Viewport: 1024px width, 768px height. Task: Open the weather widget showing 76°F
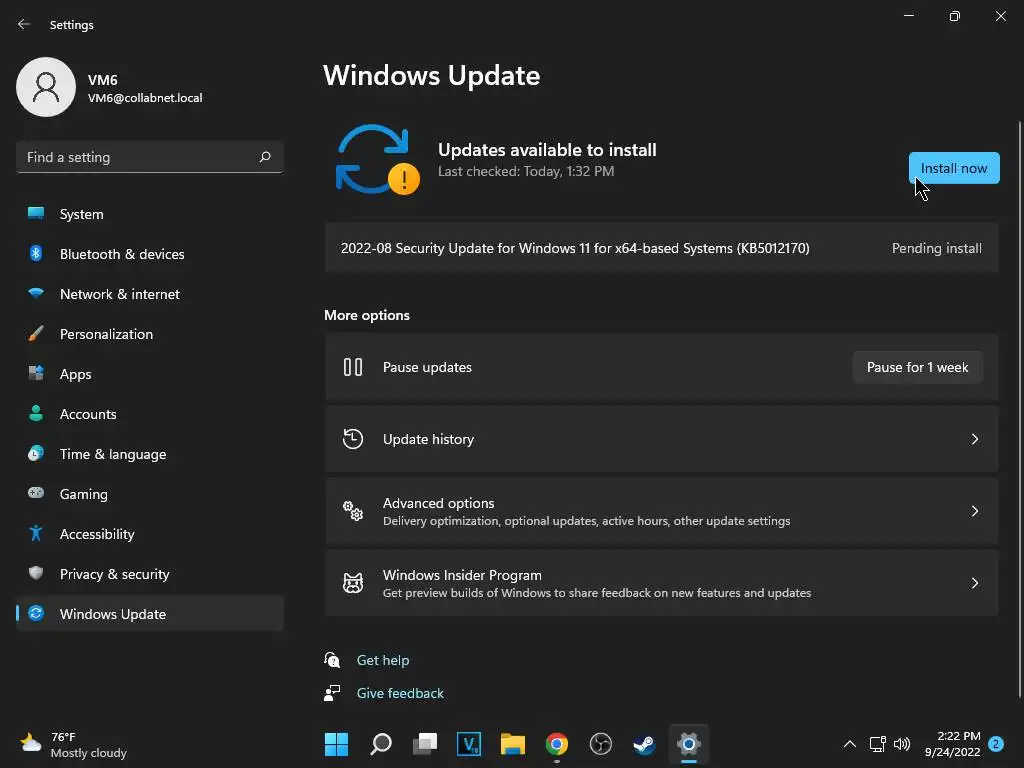(73, 744)
